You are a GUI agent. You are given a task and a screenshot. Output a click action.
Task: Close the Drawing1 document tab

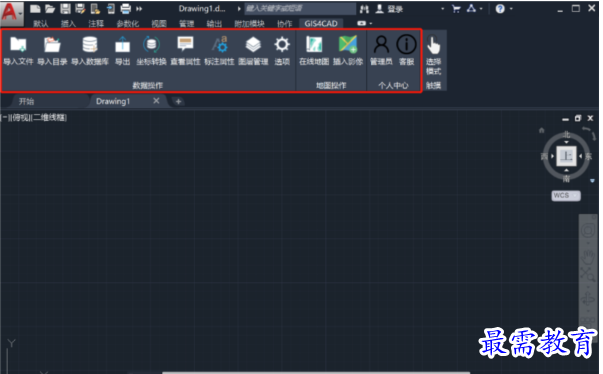click(156, 101)
